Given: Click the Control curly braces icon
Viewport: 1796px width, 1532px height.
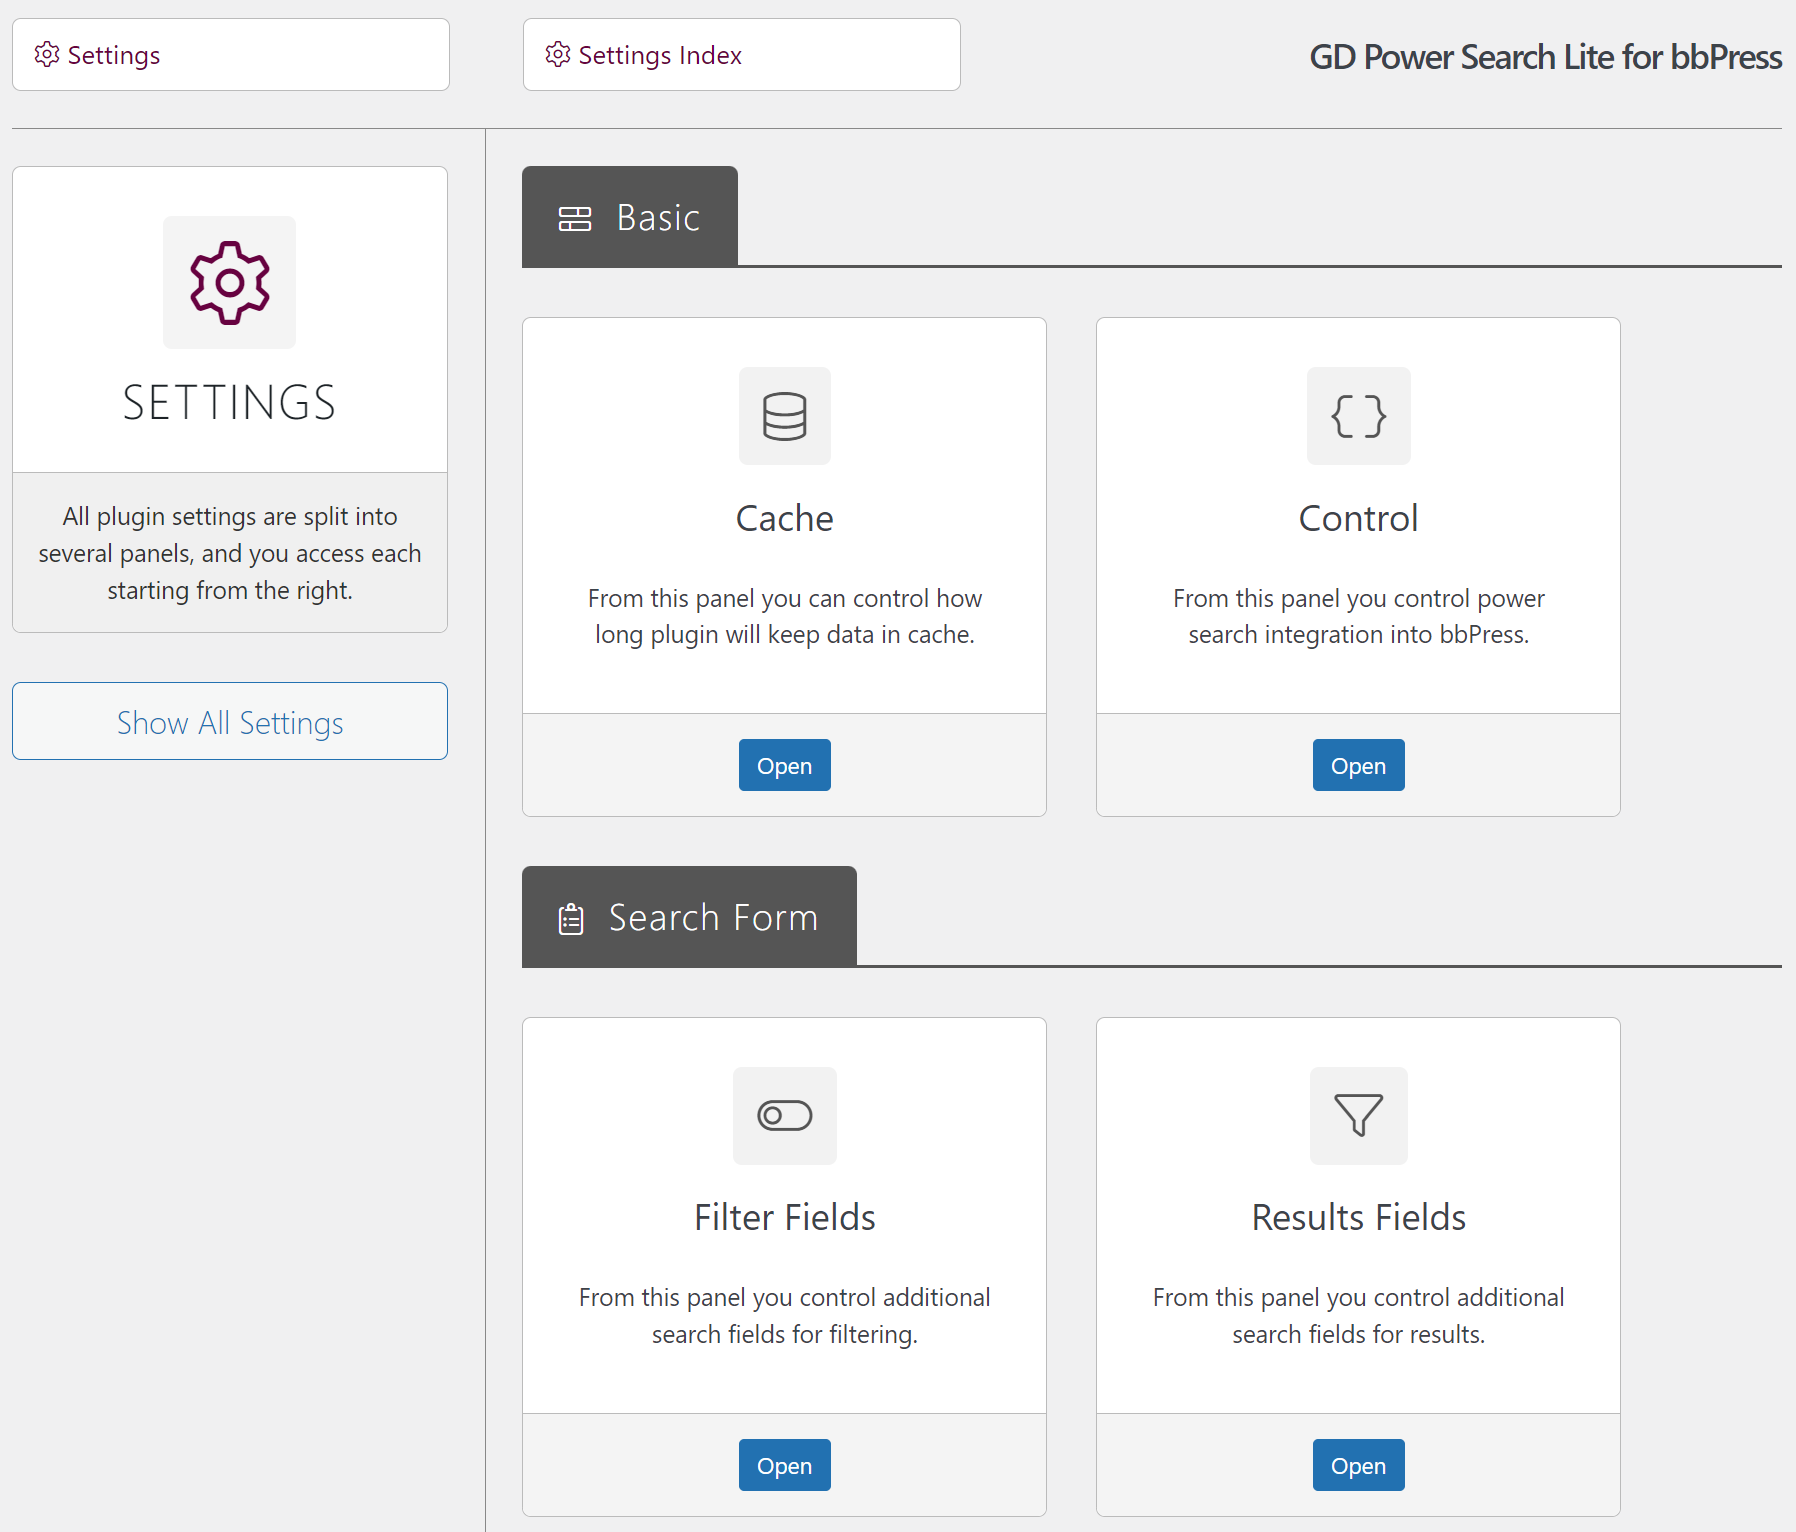Looking at the screenshot, I should (x=1358, y=416).
